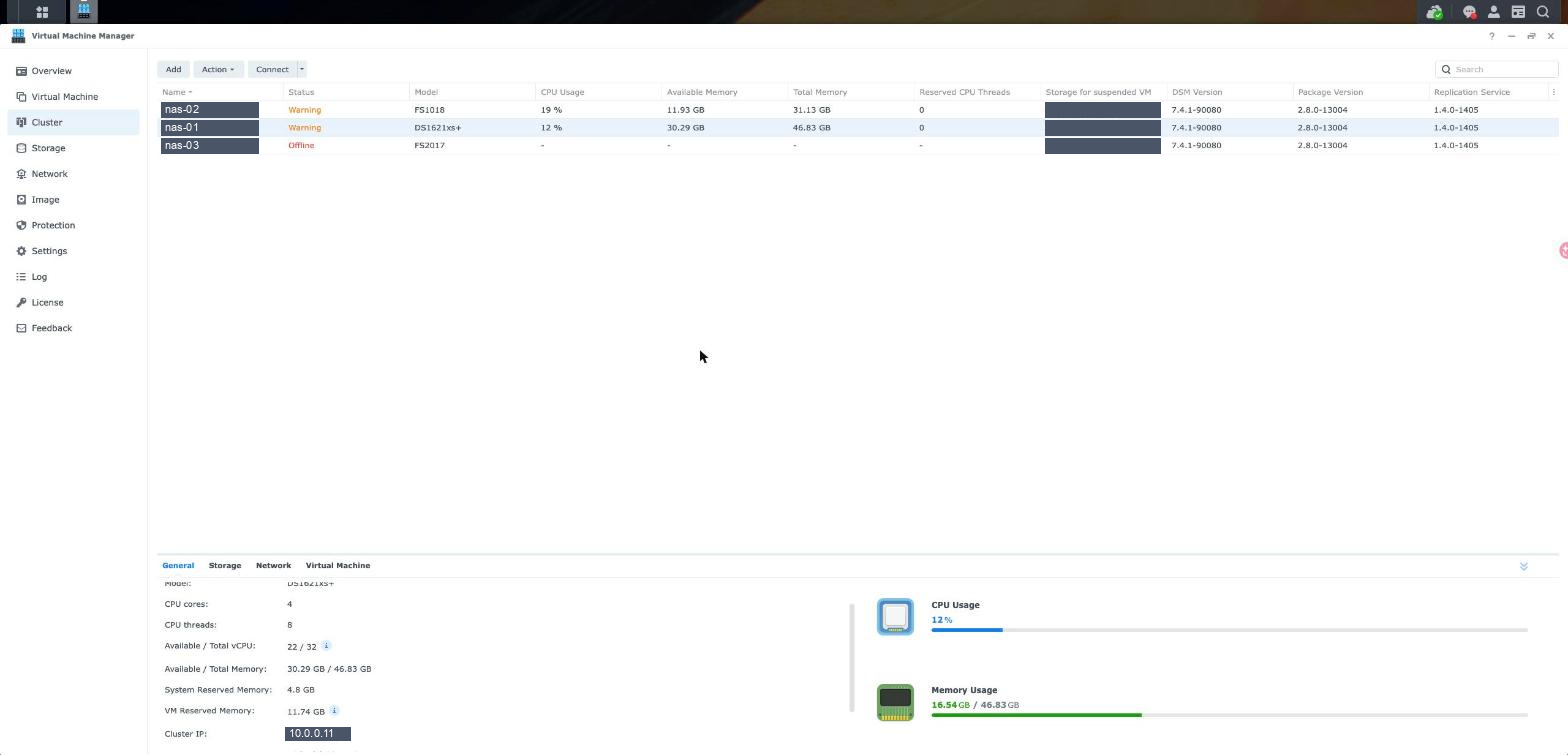
Task: Open the DSM Main Menu grid icon
Action: (42, 12)
